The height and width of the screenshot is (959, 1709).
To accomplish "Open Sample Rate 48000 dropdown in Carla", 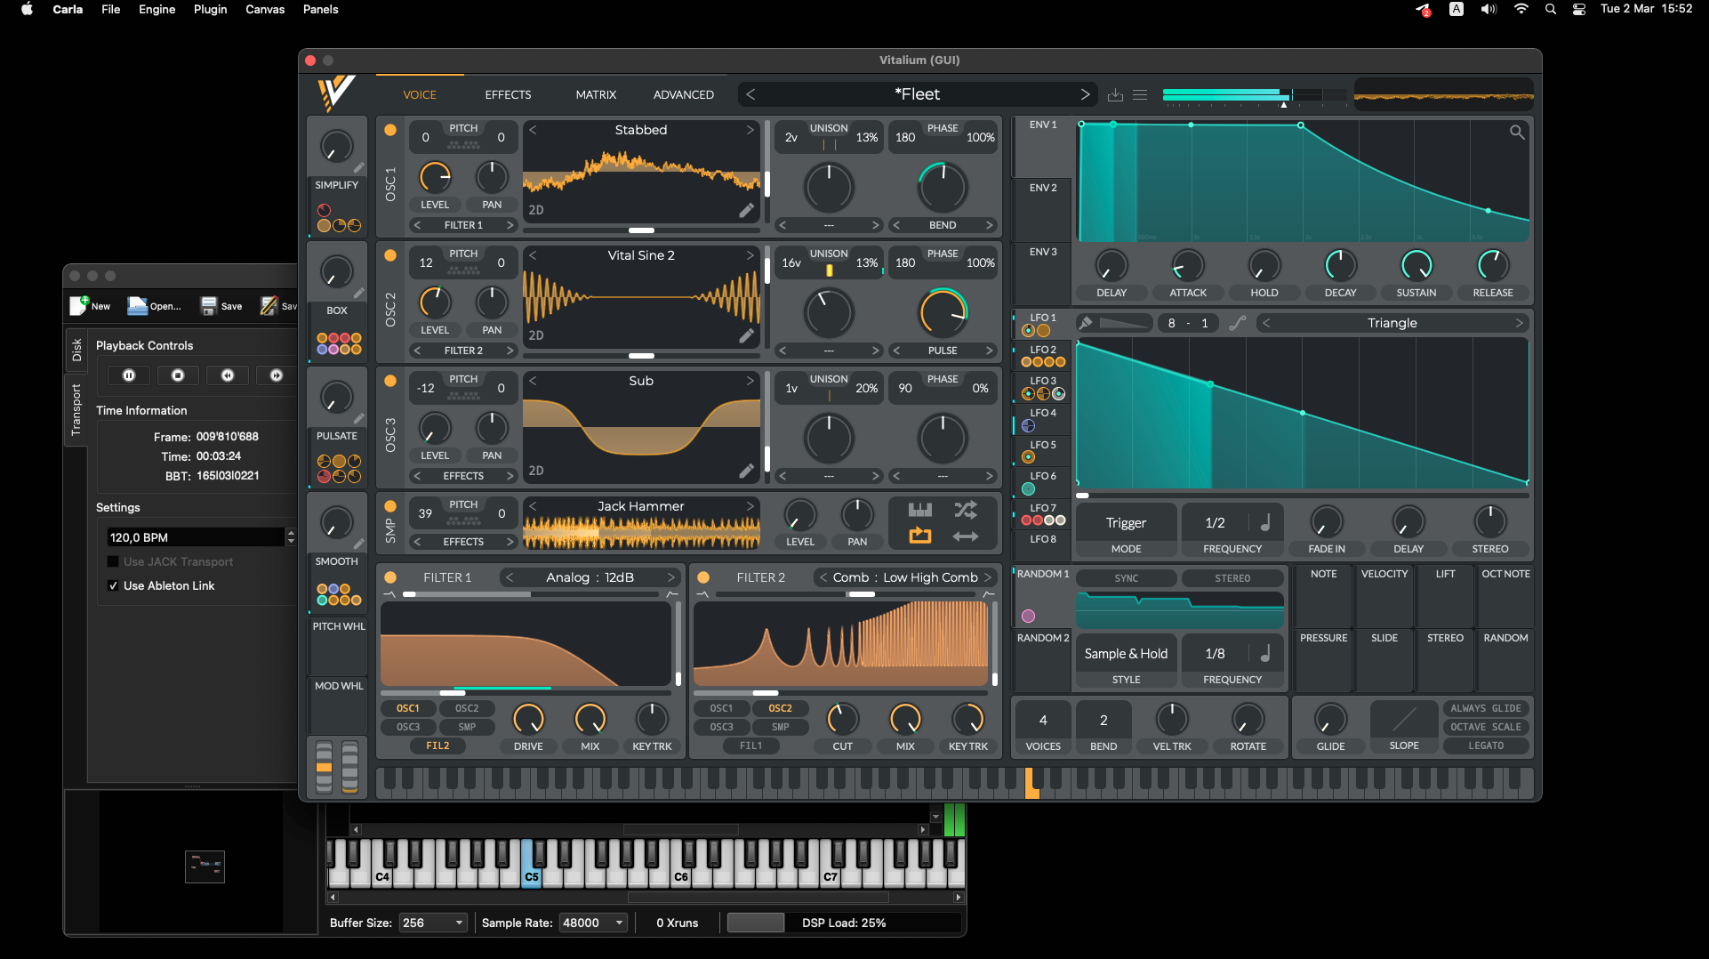I will coord(593,923).
